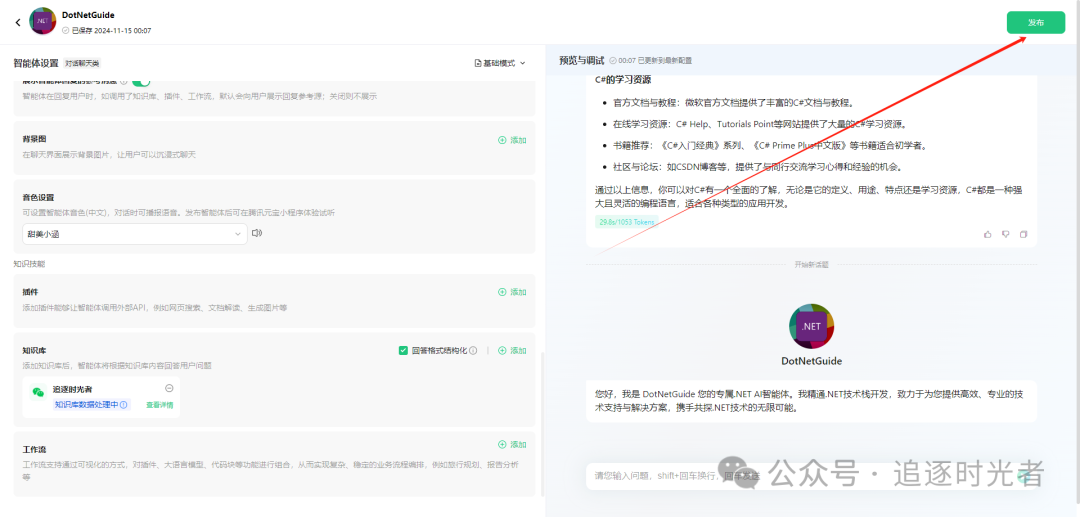Click the 发布 publish button

point(1035,23)
